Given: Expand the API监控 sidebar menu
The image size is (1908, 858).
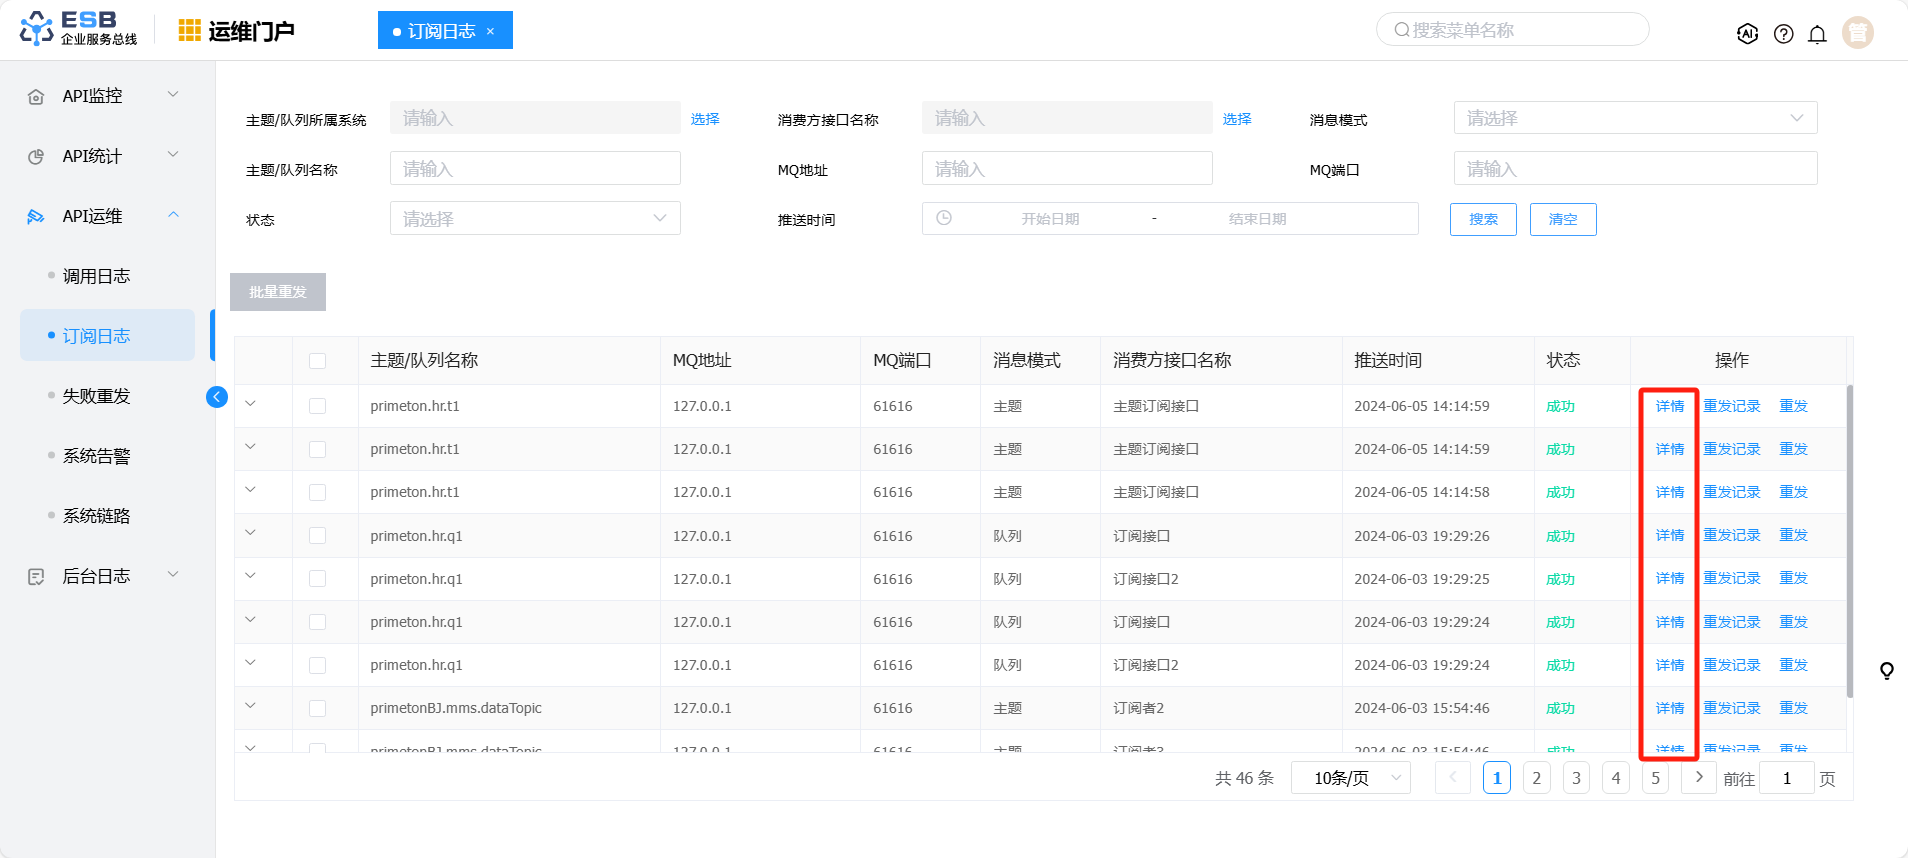Looking at the screenshot, I should point(102,96).
